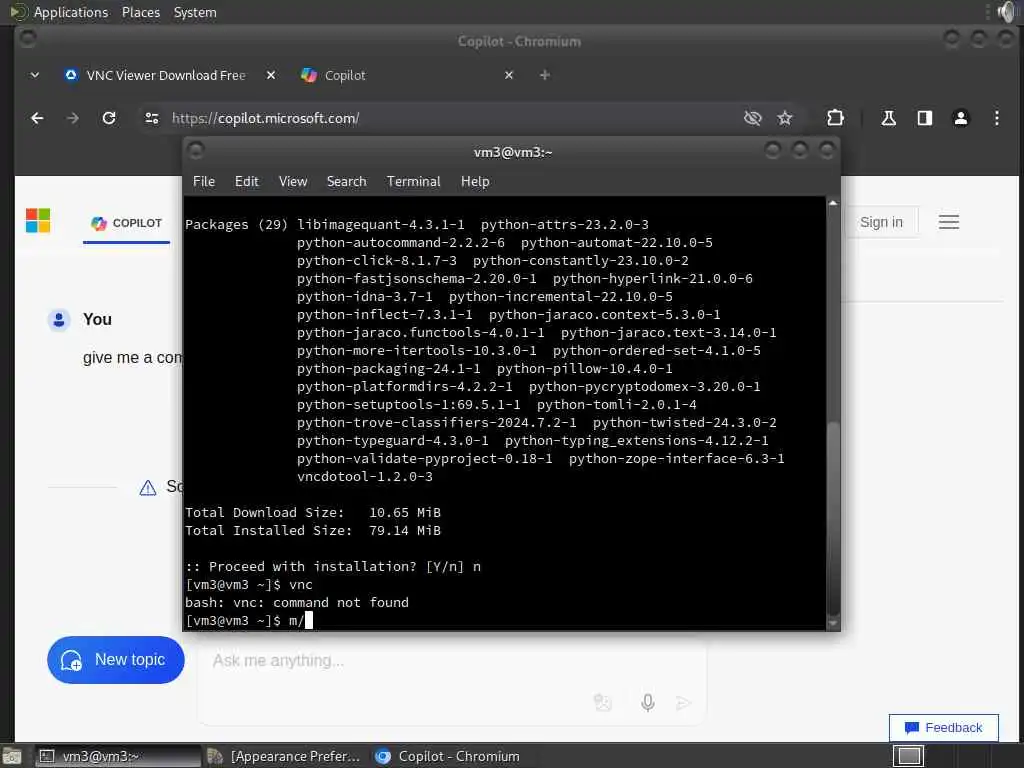The width and height of the screenshot is (1024, 768).
Task: Reload the Copilot page
Action: (109, 118)
